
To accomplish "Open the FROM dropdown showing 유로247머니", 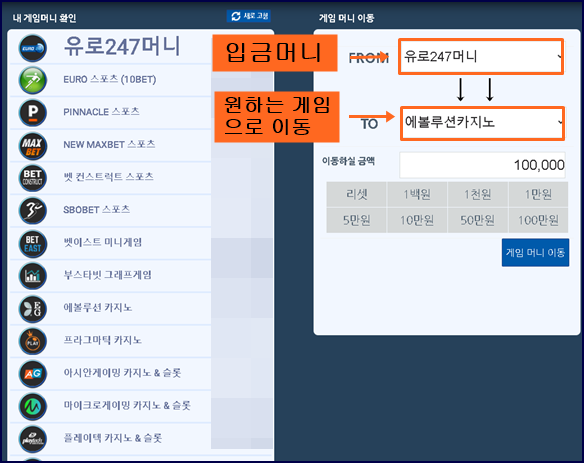I will pos(481,57).
